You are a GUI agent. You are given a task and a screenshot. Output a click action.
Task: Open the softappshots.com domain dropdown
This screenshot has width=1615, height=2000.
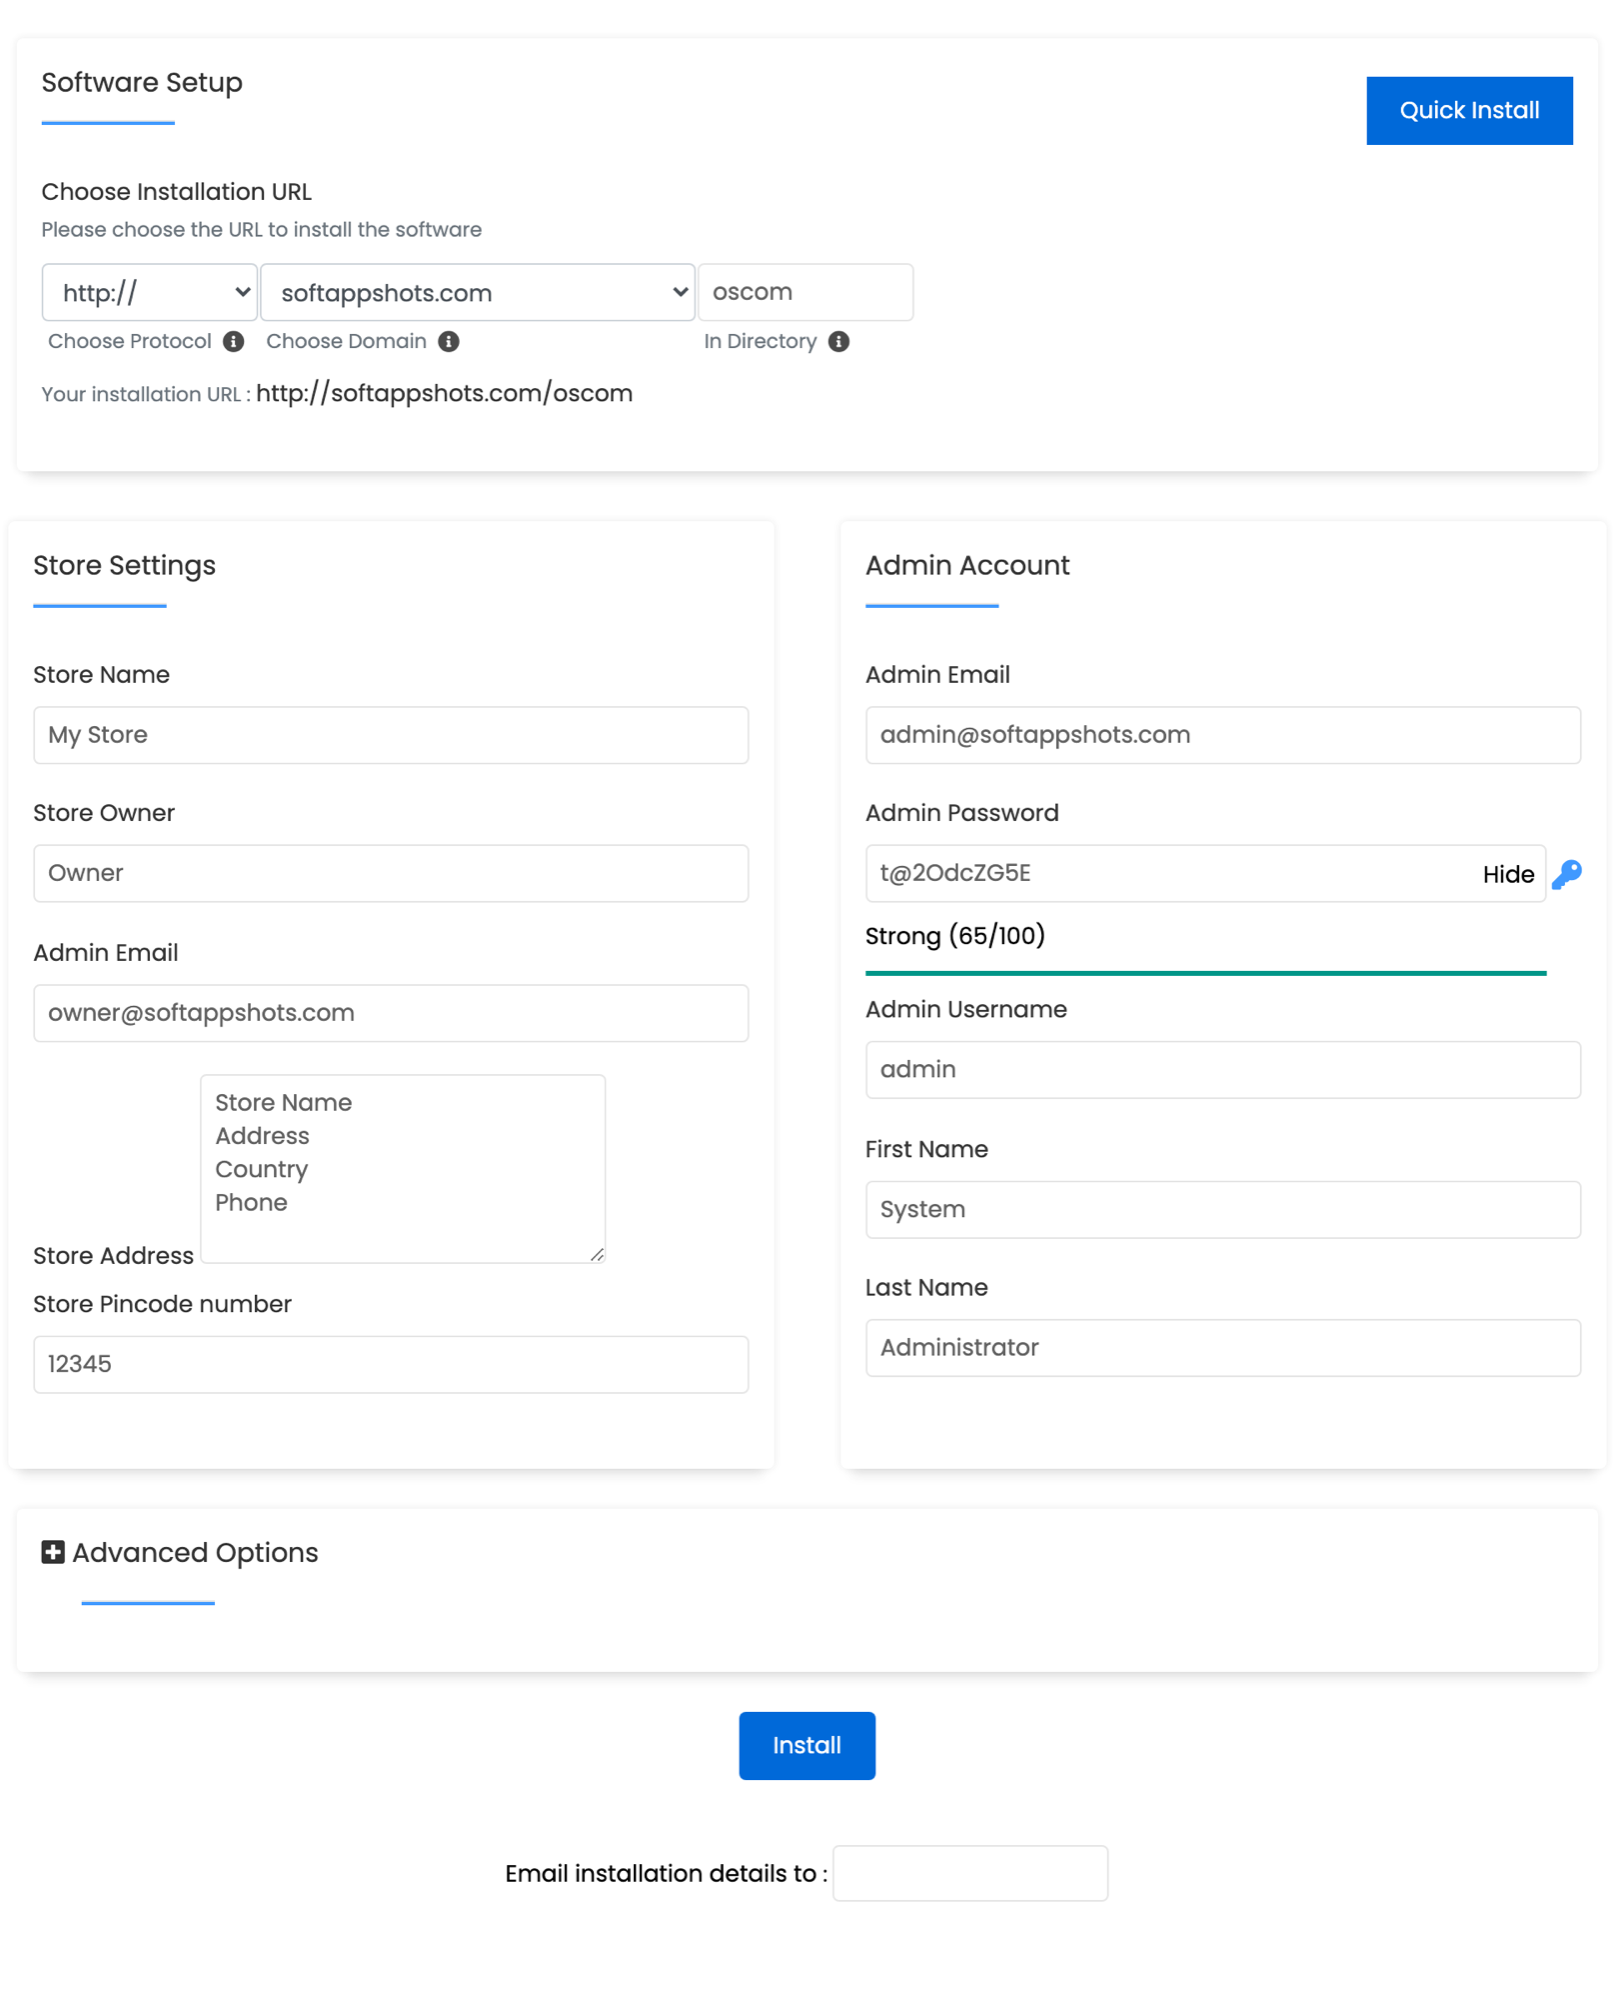click(x=477, y=292)
